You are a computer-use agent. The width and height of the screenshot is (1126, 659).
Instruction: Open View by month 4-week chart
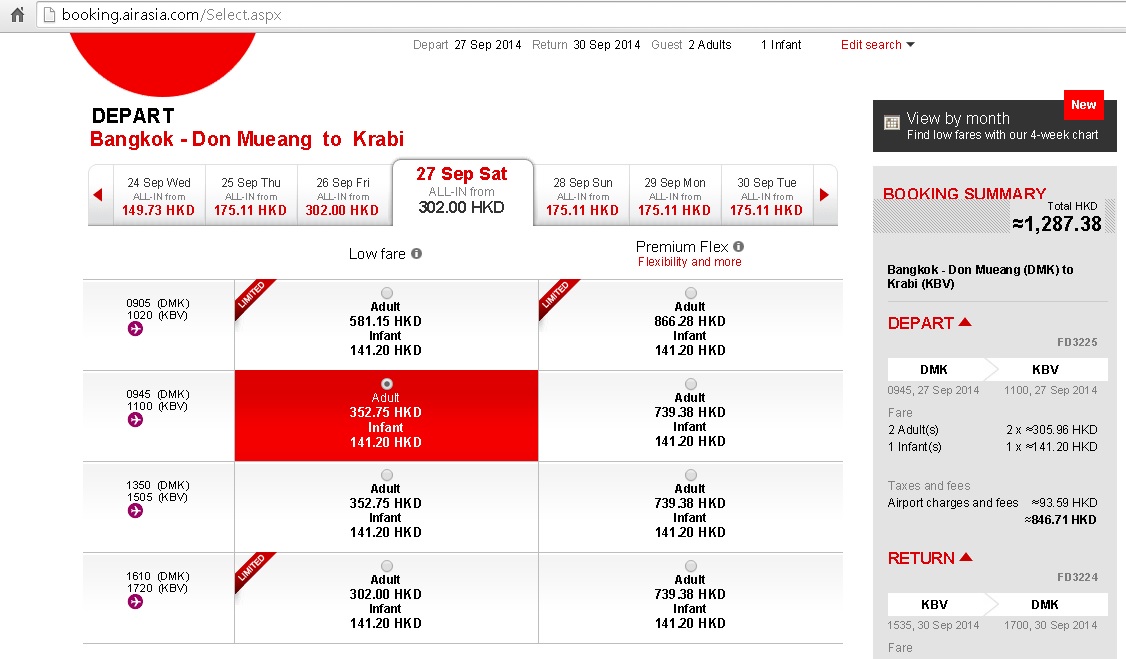992,126
